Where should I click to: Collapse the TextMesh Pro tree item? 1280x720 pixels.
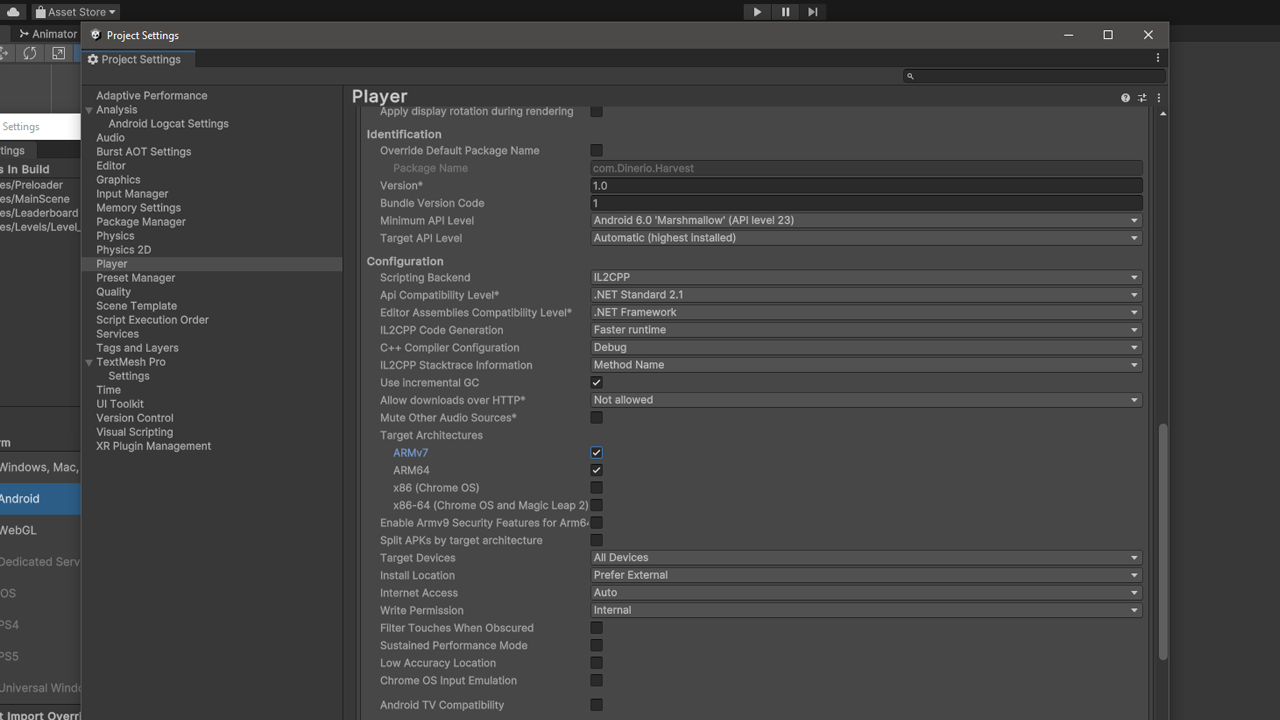coord(89,363)
